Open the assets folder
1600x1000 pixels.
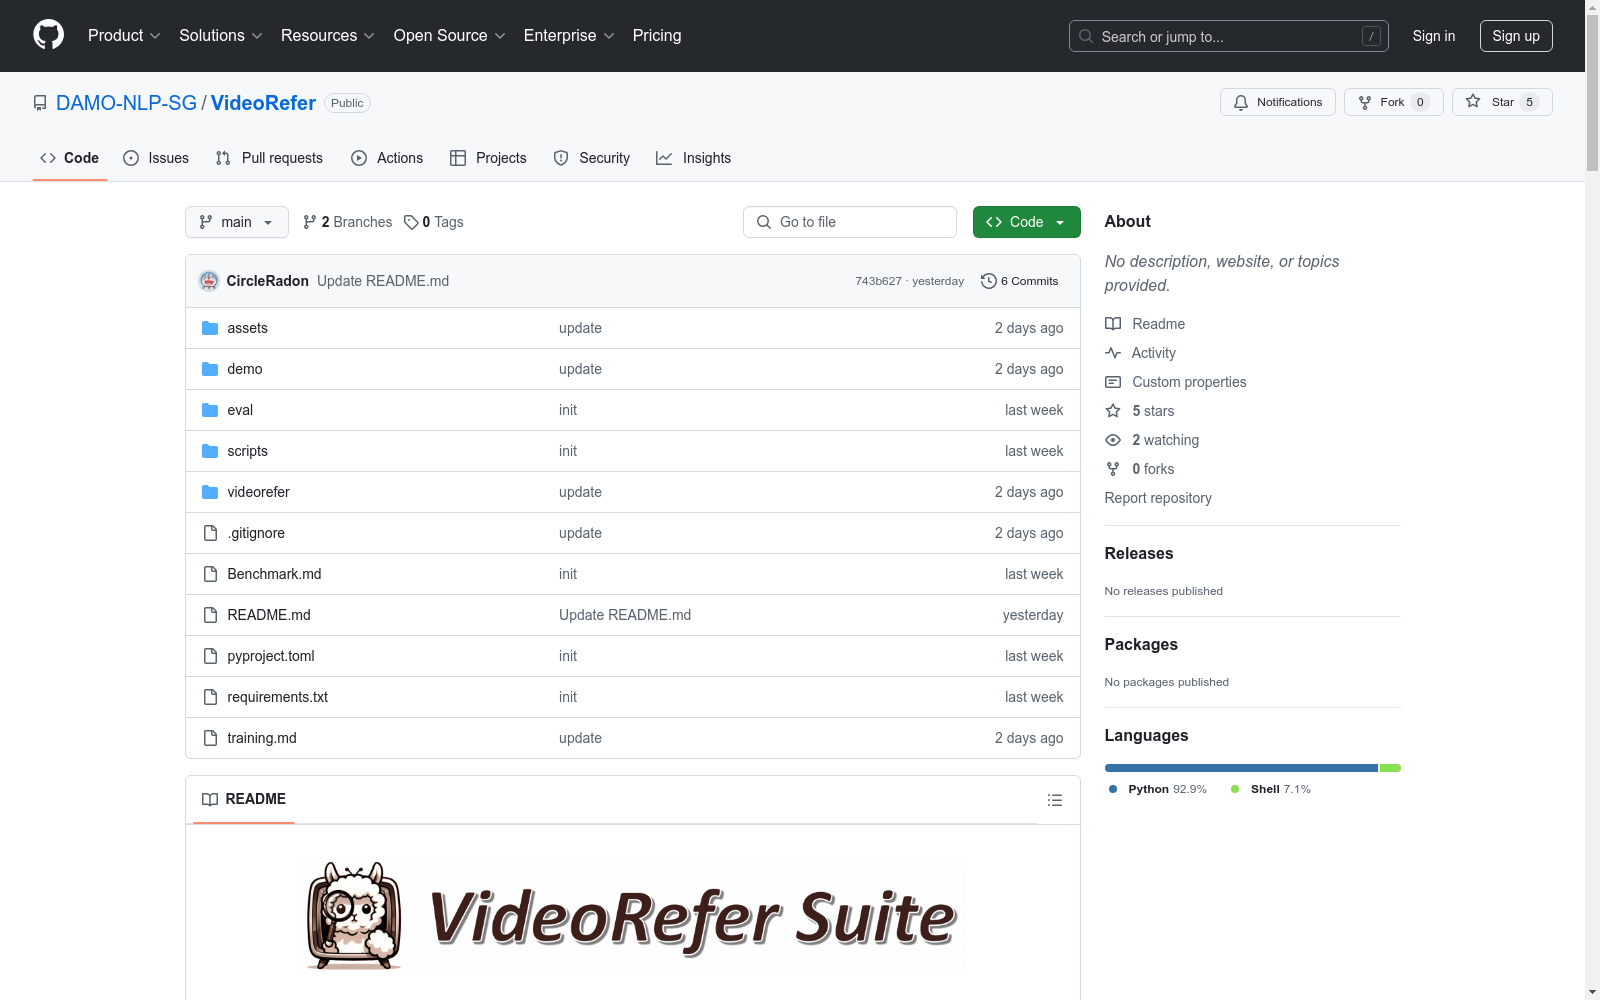247,328
